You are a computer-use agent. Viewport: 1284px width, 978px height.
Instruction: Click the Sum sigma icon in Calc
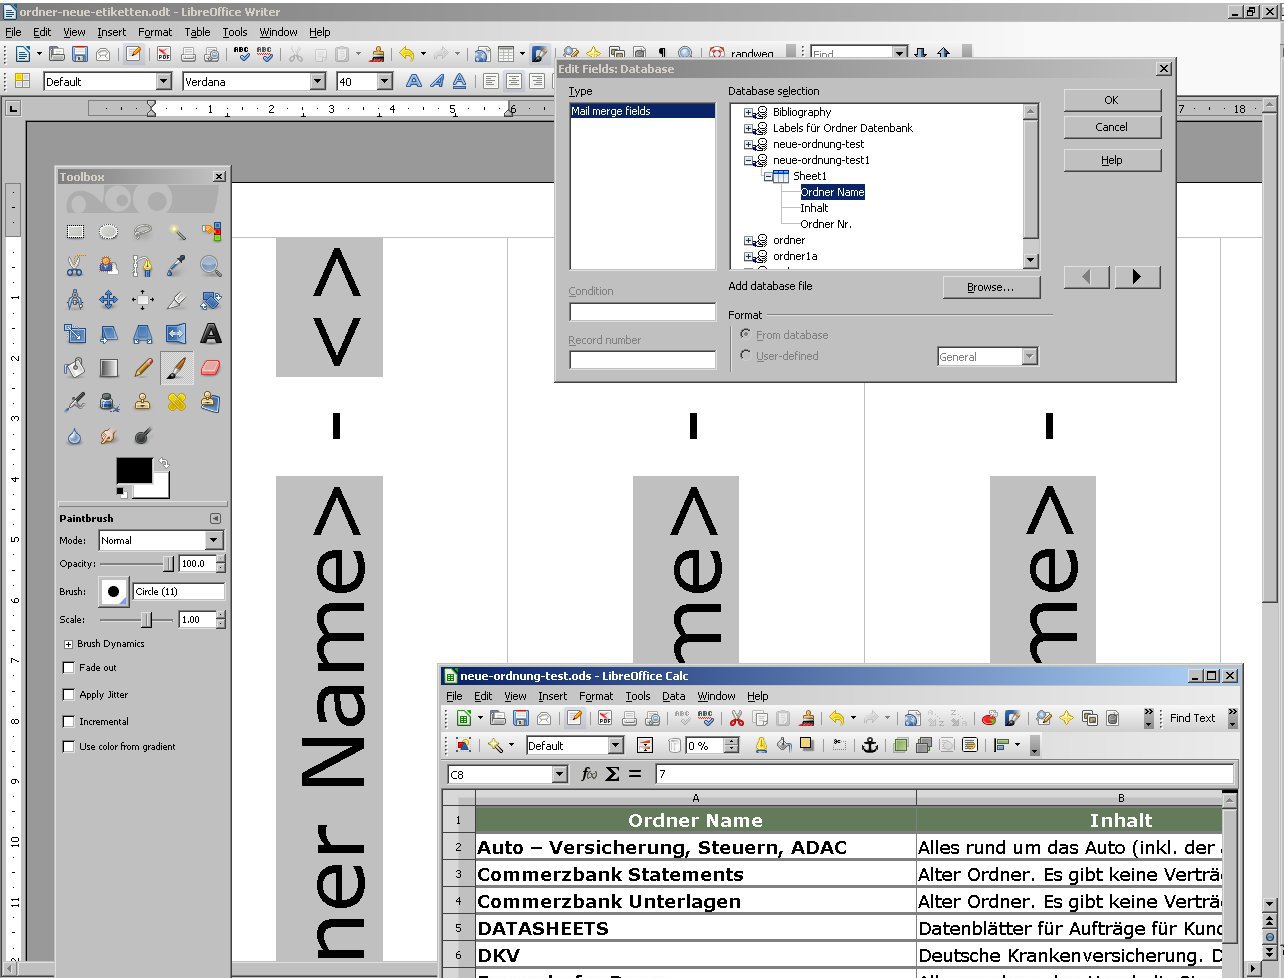click(x=612, y=774)
